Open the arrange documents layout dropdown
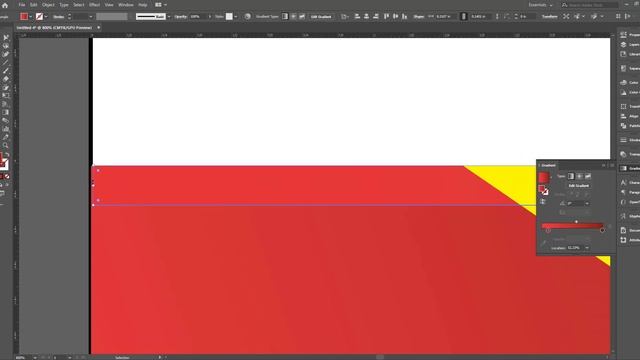 161,5
